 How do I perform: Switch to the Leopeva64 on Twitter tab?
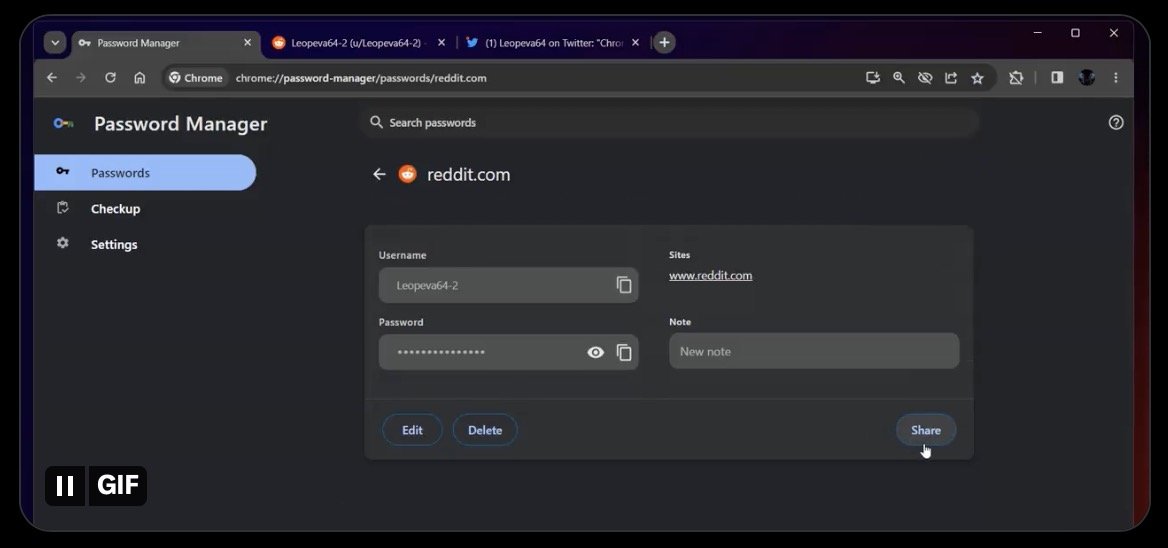(x=551, y=43)
